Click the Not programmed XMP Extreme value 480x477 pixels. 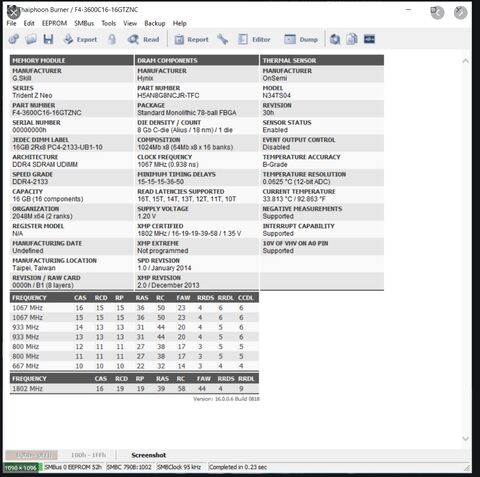point(163,251)
